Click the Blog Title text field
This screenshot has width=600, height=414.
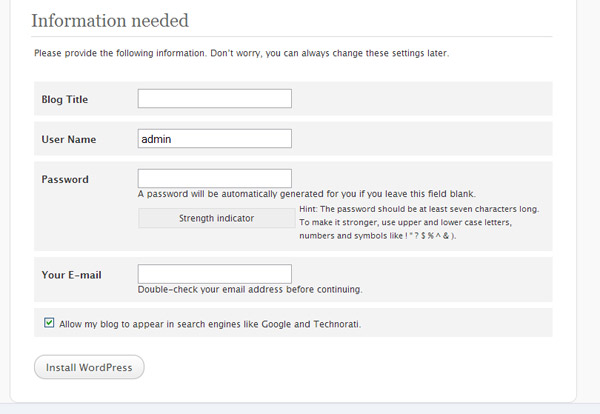pyautogui.click(x=215, y=98)
